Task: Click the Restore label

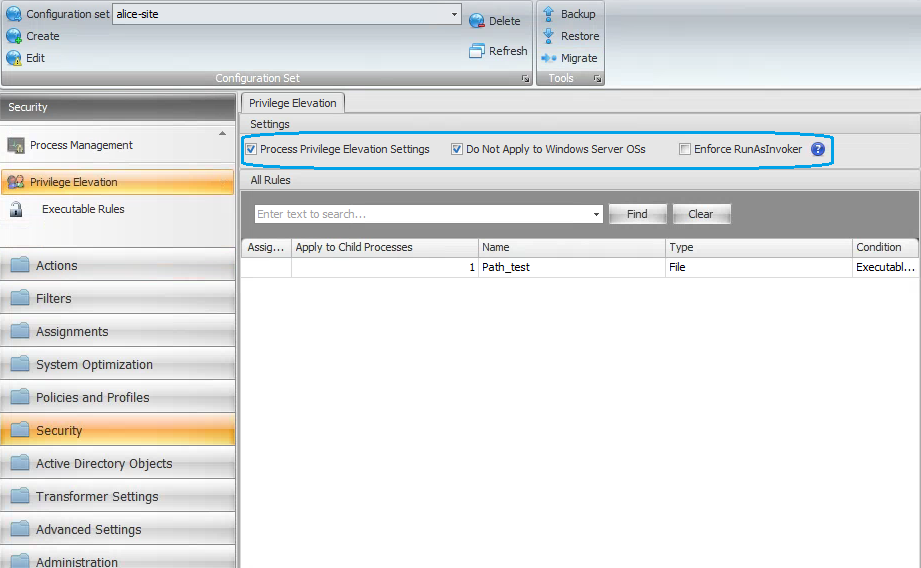Action: point(580,36)
